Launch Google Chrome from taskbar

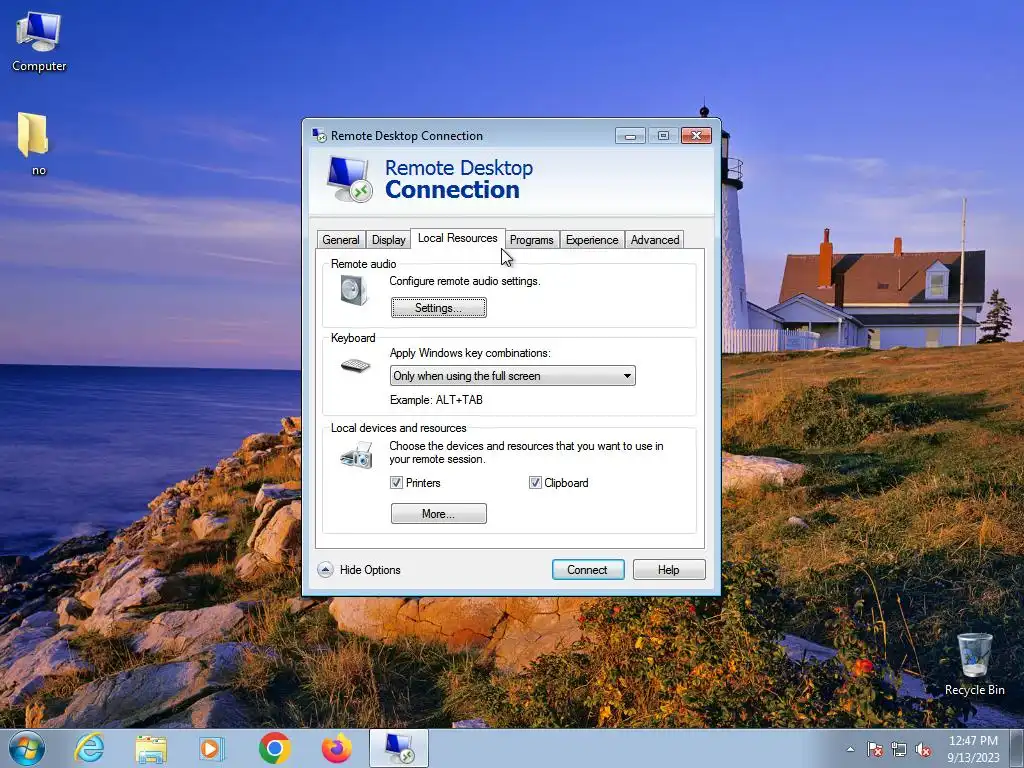coord(274,748)
